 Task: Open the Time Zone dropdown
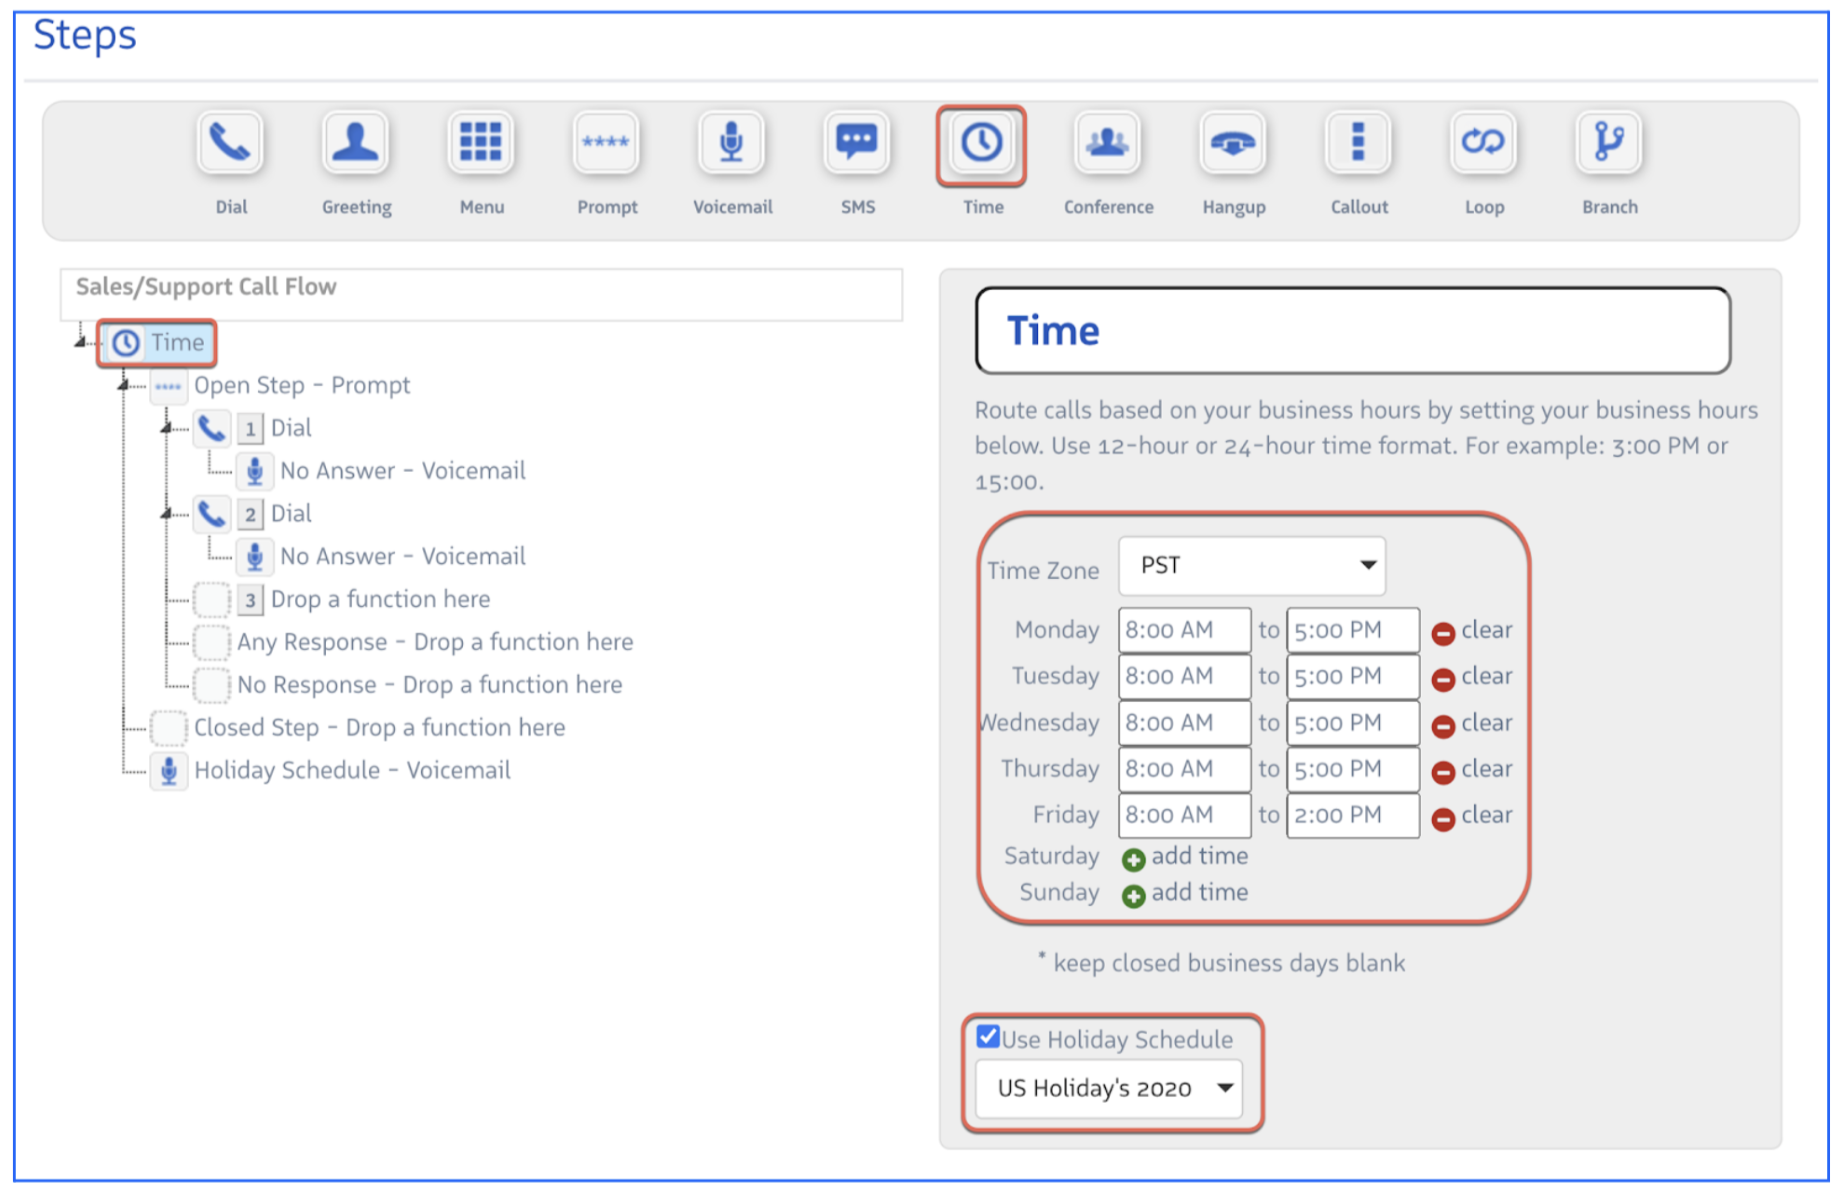1251,566
